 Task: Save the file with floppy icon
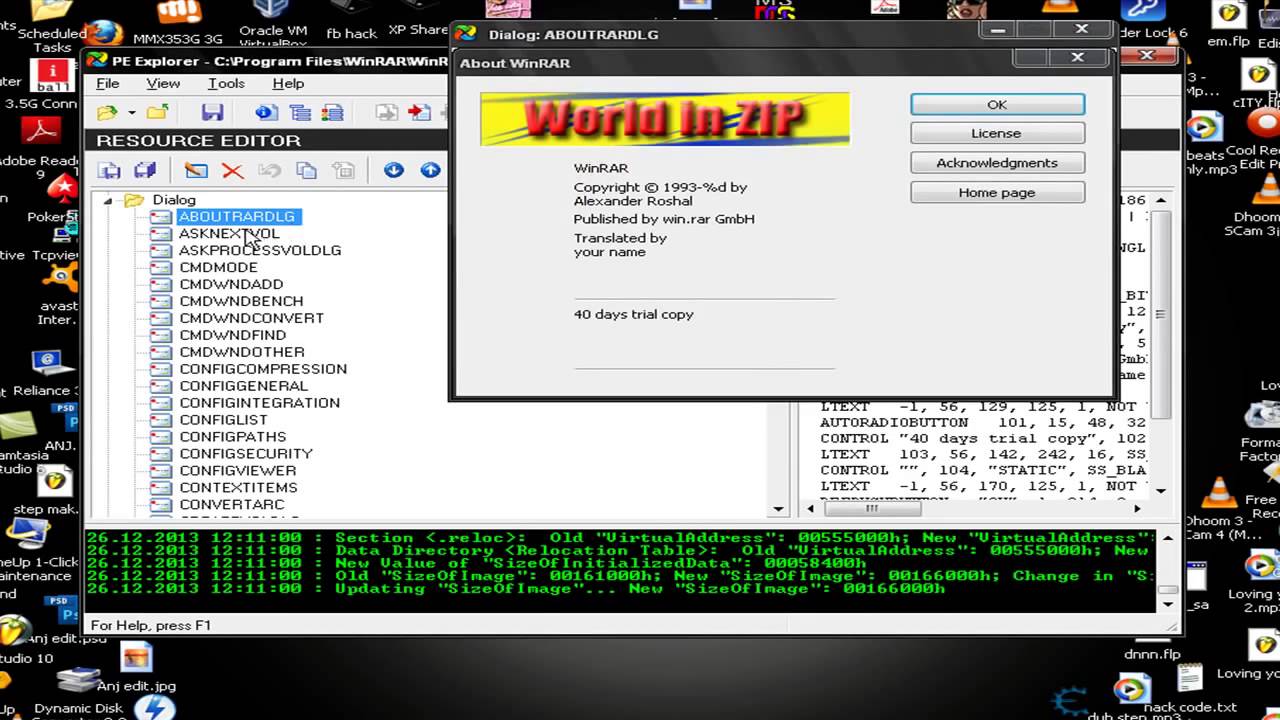[212, 113]
